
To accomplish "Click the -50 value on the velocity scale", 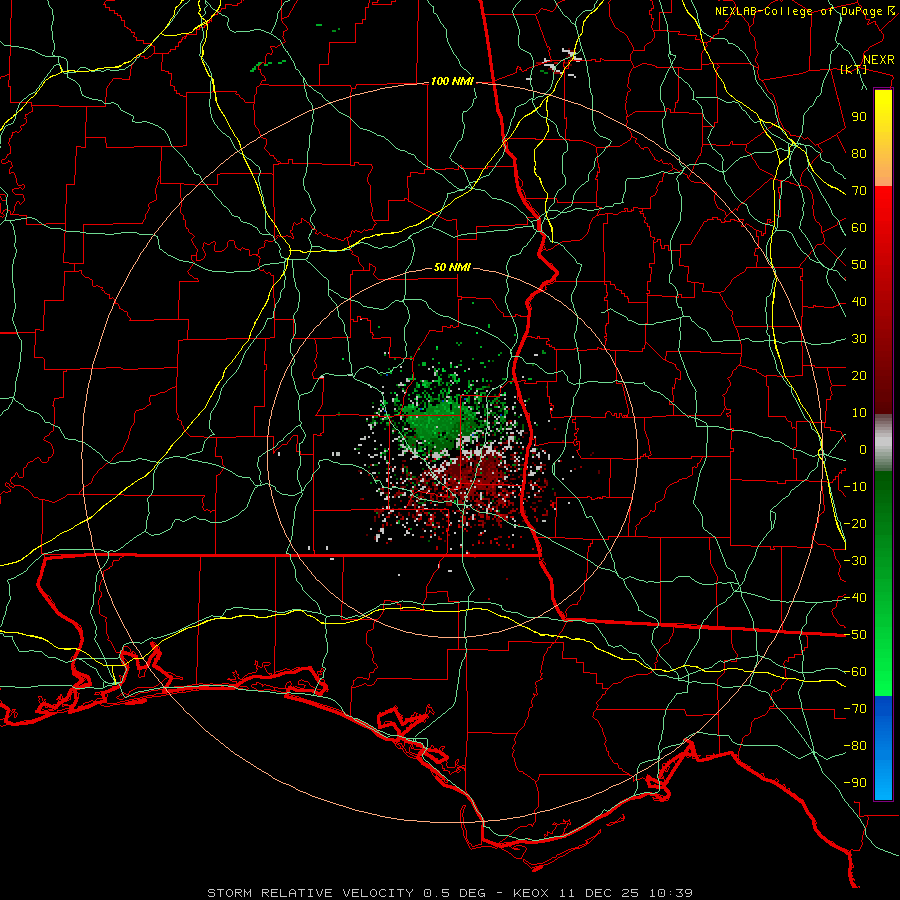I will 855,635.
